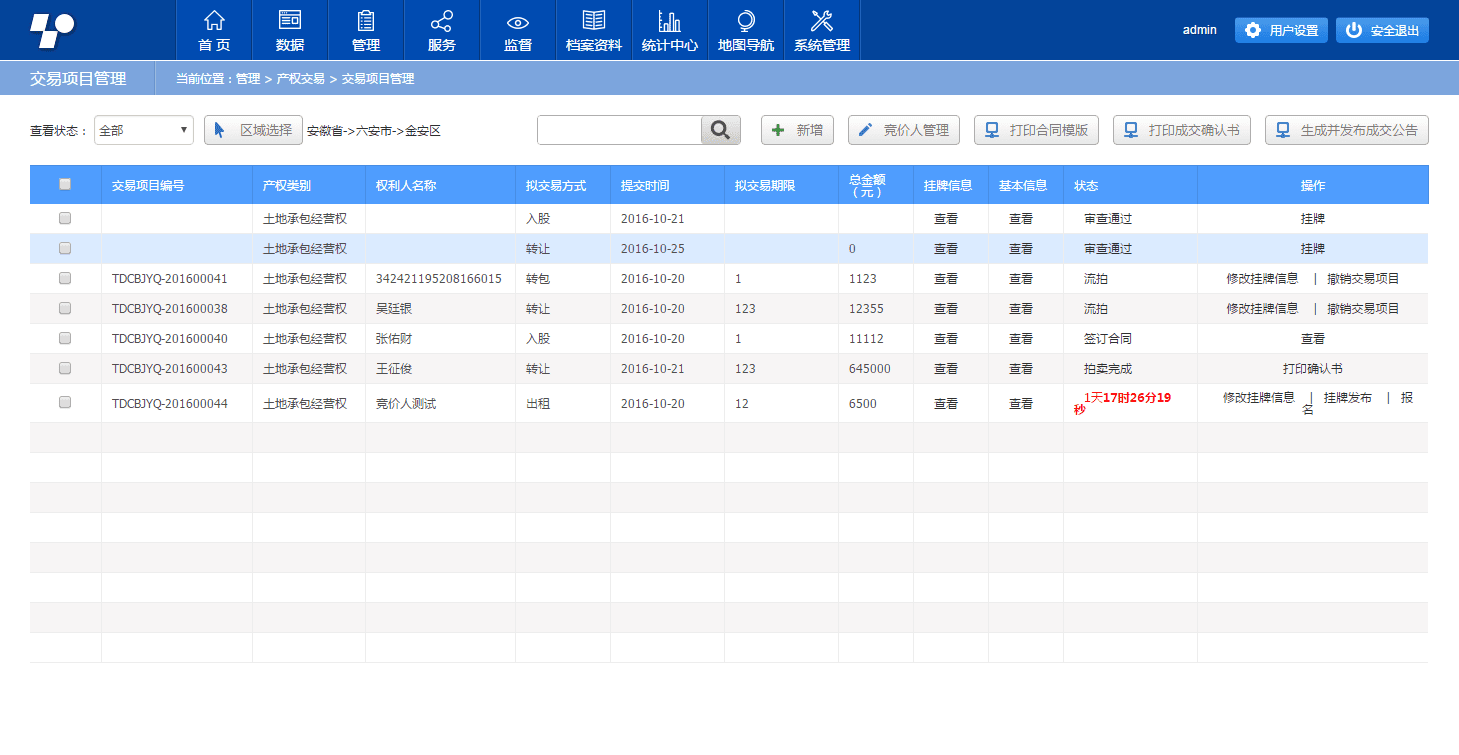Click the magnifier search icon button
Viewport: 1459px width, 755px height.
721,130
